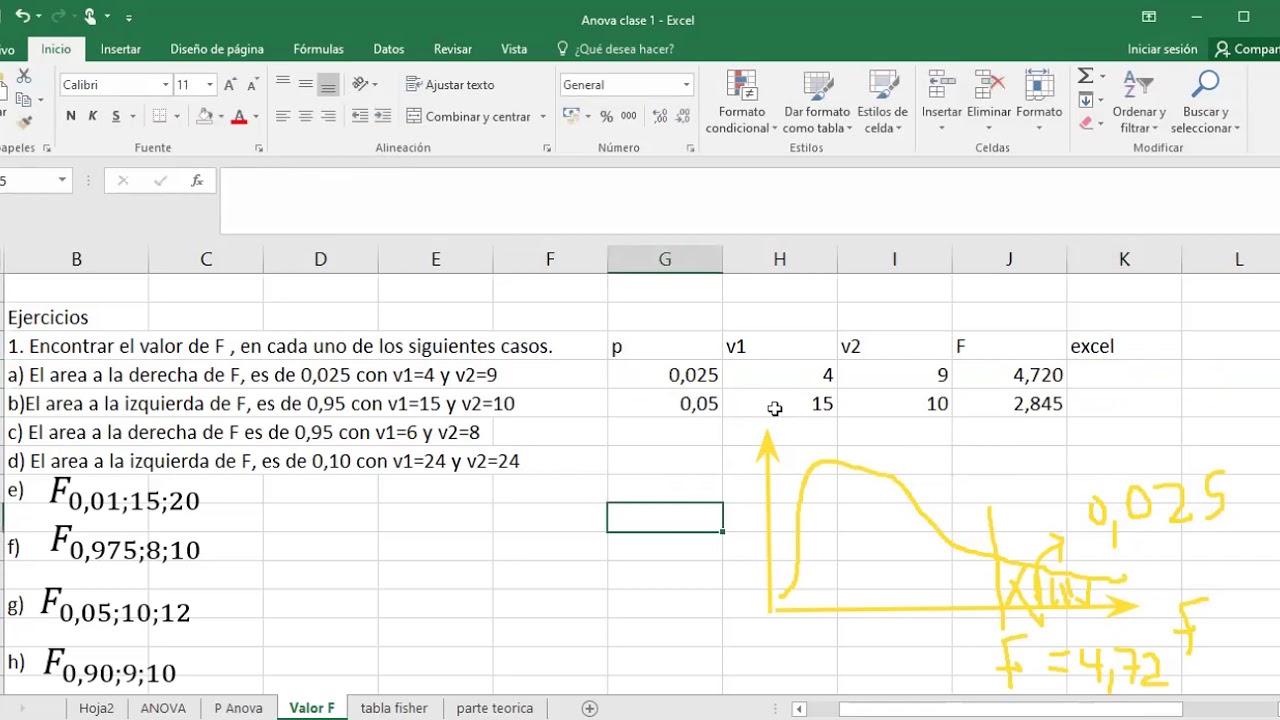Click the Fill down icon
The height and width of the screenshot is (720, 1280).
click(x=1085, y=100)
